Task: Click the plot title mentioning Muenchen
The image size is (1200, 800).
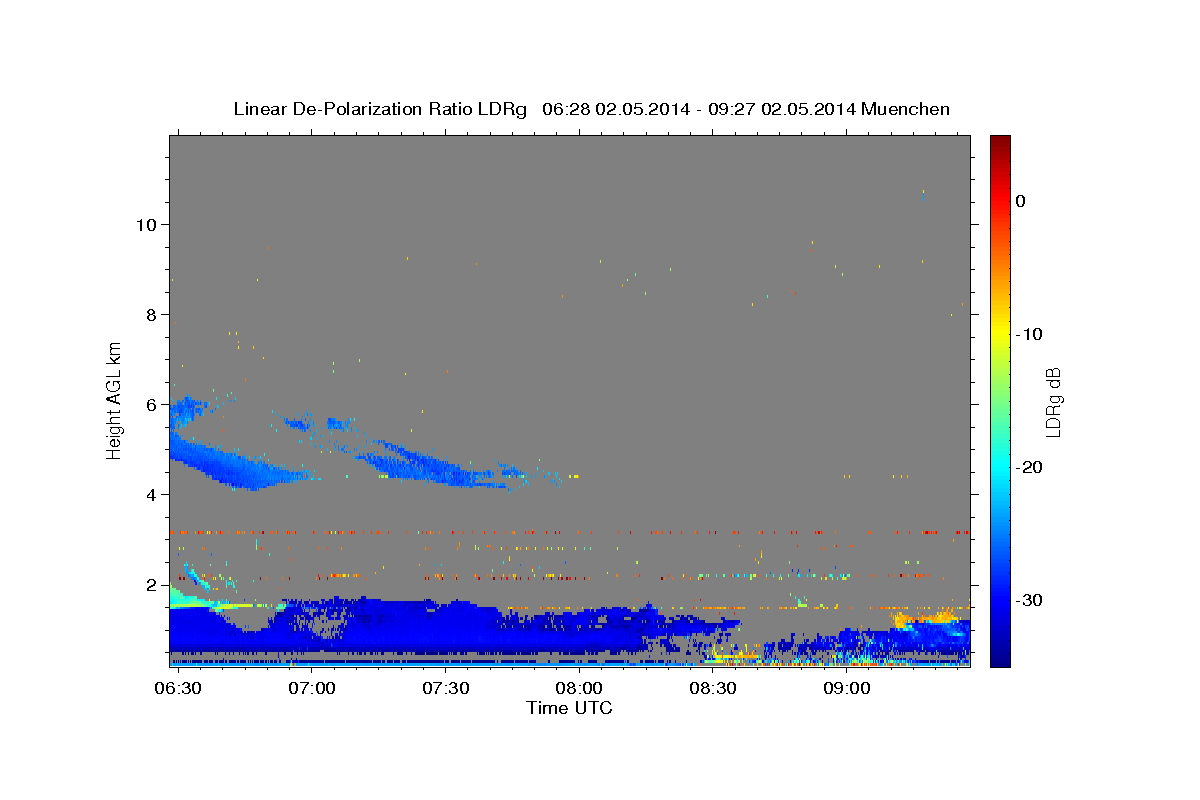Action: [591, 109]
